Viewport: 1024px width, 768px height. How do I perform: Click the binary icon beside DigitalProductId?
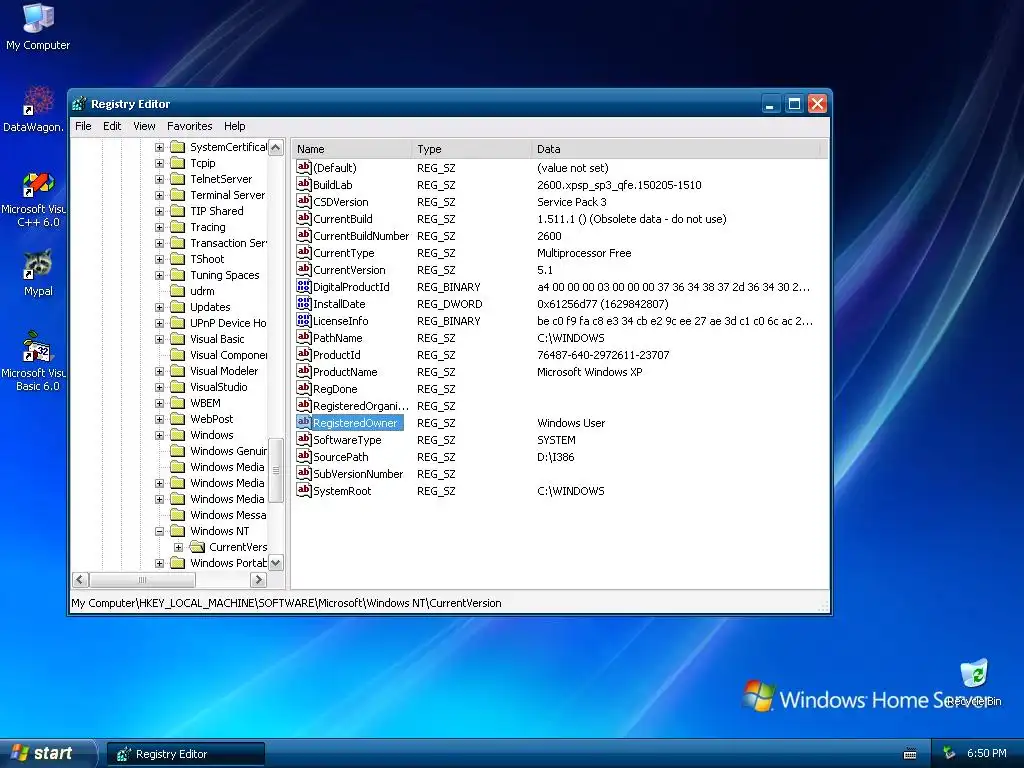304,287
